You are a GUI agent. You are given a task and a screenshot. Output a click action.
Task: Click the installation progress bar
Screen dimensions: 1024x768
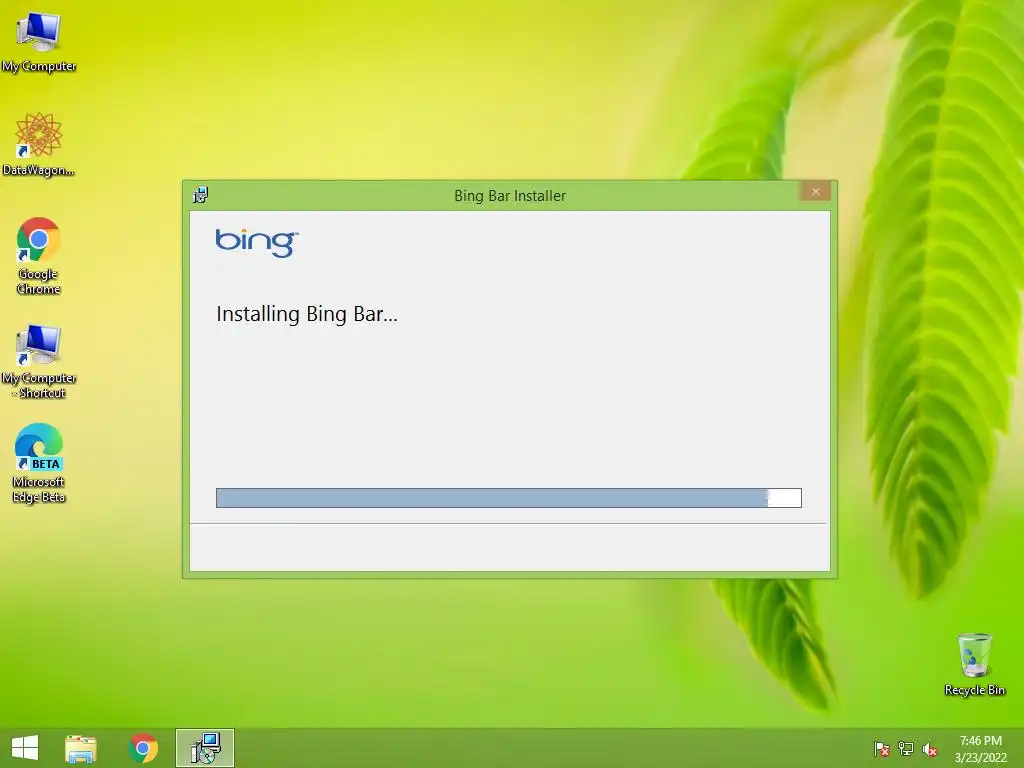(x=509, y=498)
